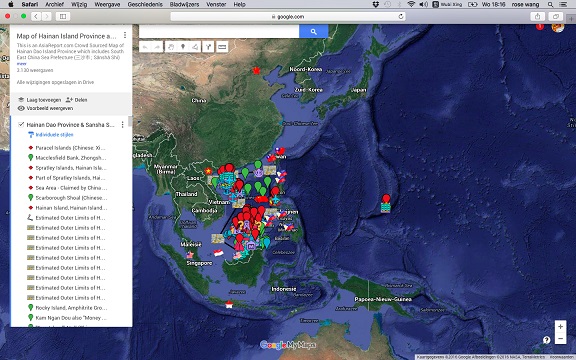Uncheck the Hainan Dao Province layer checkbox
This screenshot has height=360, width=576.
[21, 125]
